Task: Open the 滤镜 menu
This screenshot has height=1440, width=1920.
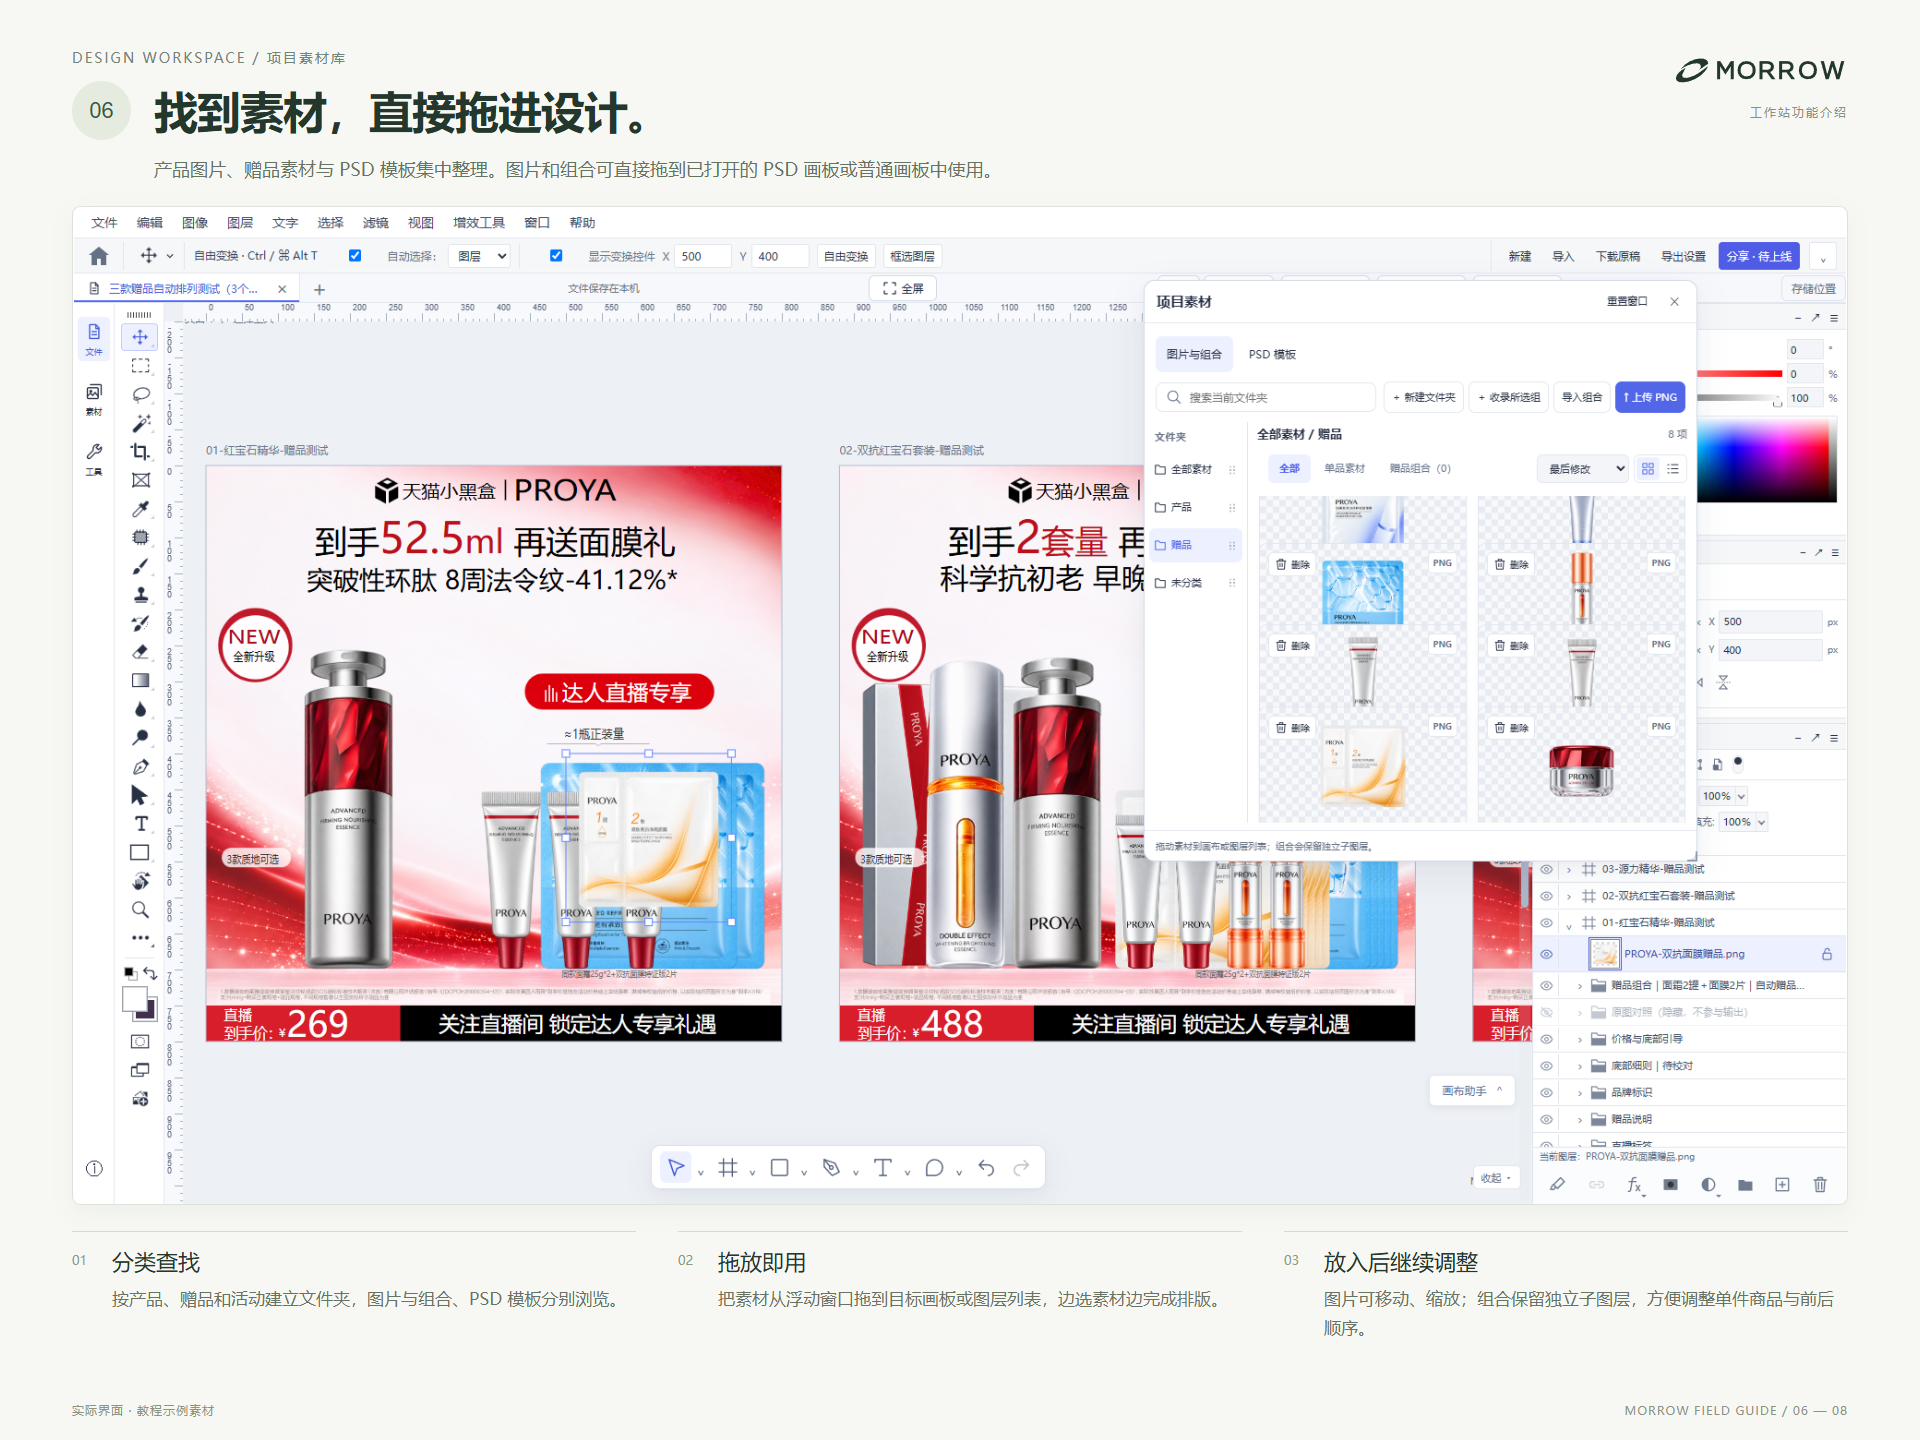Action: (375, 222)
